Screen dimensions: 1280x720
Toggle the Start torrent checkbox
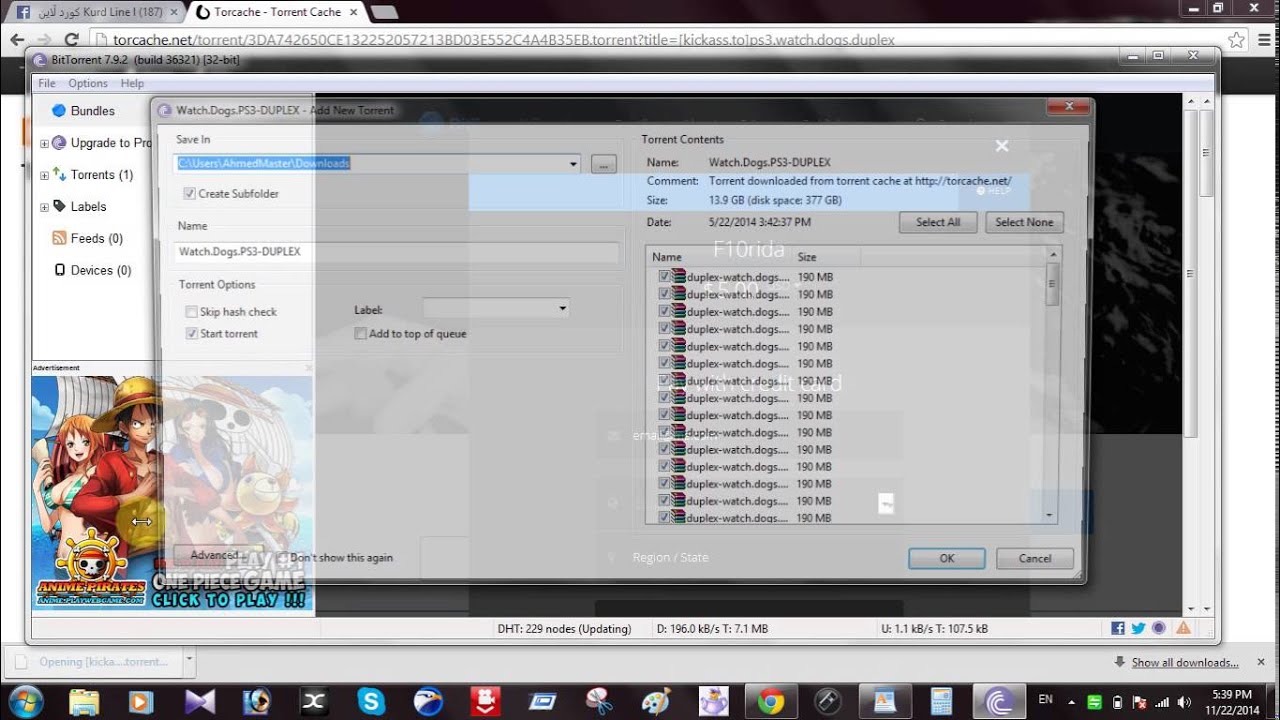pos(191,334)
